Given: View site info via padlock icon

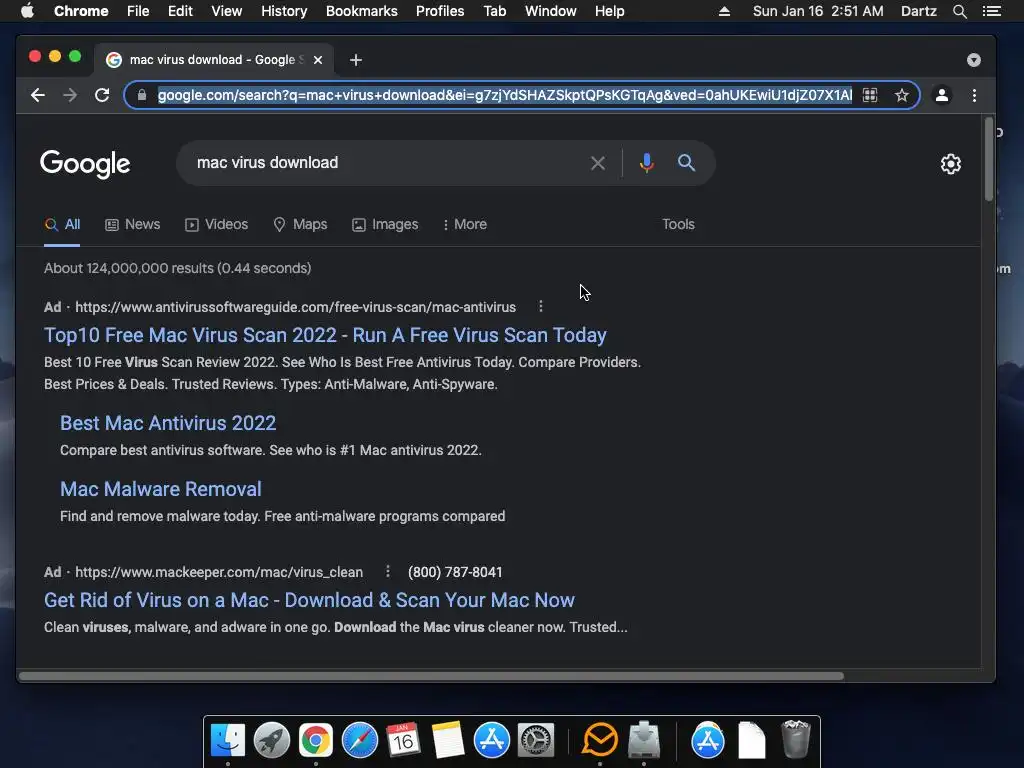Looking at the screenshot, I should pos(142,95).
